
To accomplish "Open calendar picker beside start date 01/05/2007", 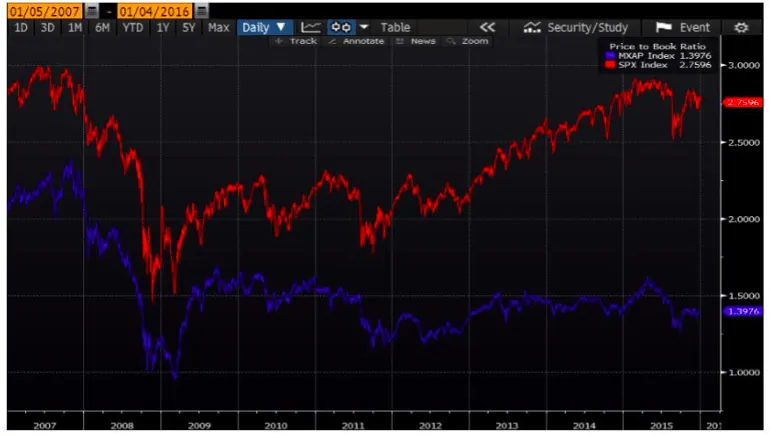I will (92, 11).
